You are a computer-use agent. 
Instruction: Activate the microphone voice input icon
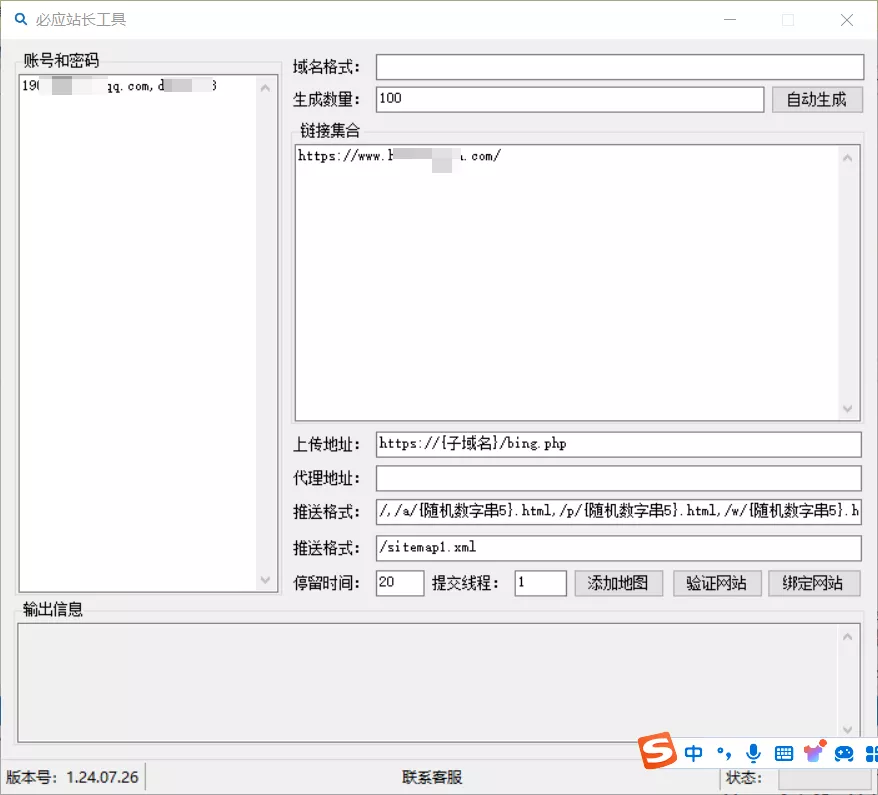[754, 754]
